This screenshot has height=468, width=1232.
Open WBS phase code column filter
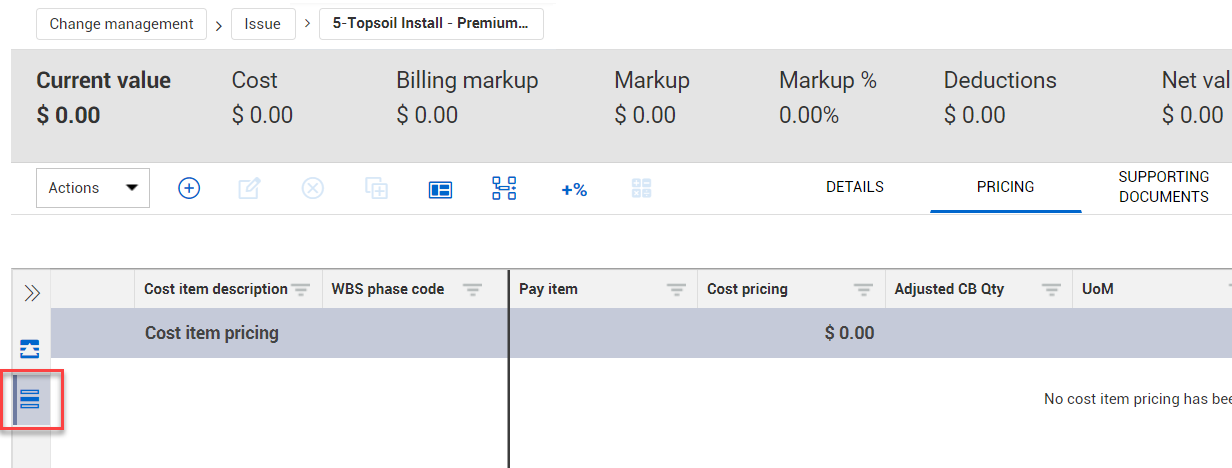coord(473,290)
